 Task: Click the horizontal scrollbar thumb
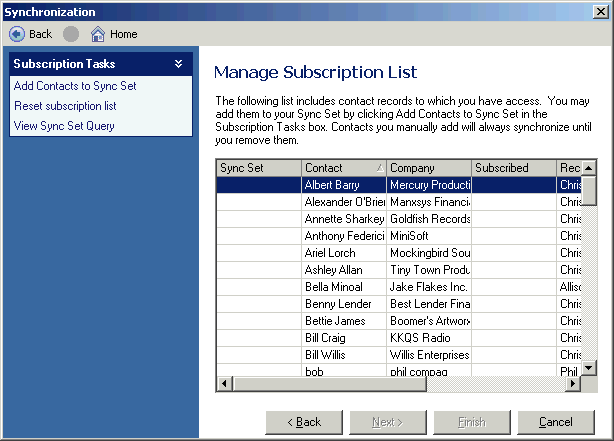(329, 383)
